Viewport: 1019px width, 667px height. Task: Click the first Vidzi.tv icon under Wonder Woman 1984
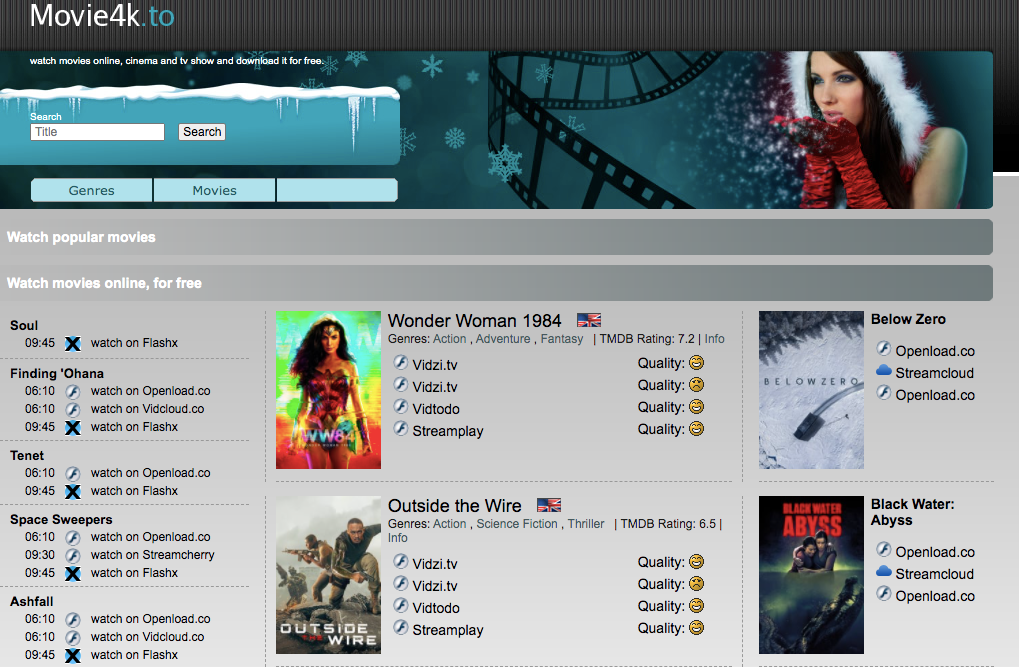tap(401, 362)
